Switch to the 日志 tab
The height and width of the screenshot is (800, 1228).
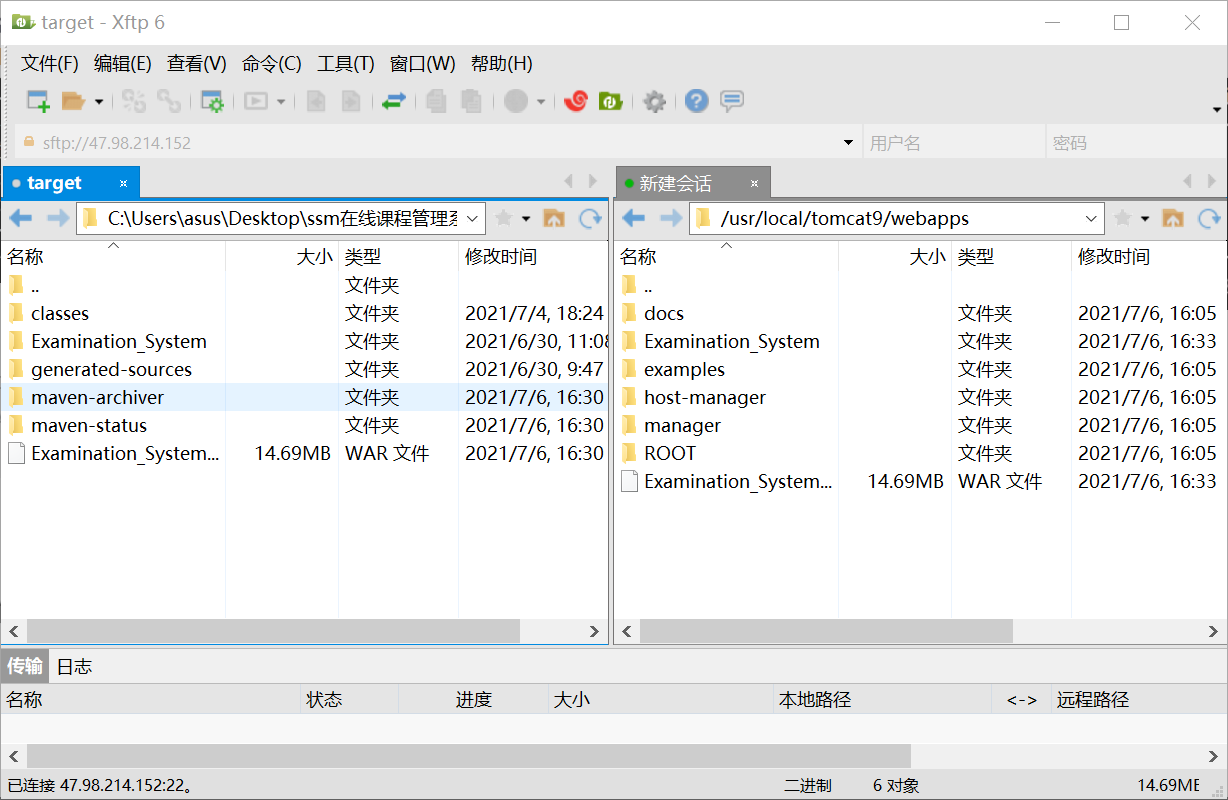[x=74, y=666]
